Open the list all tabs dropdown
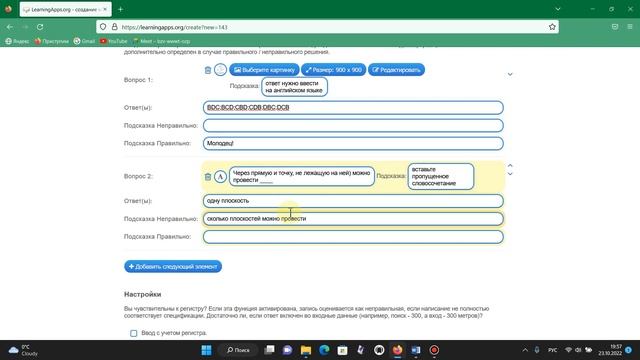This screenshot has height=360, width=640. click(558, 9)
